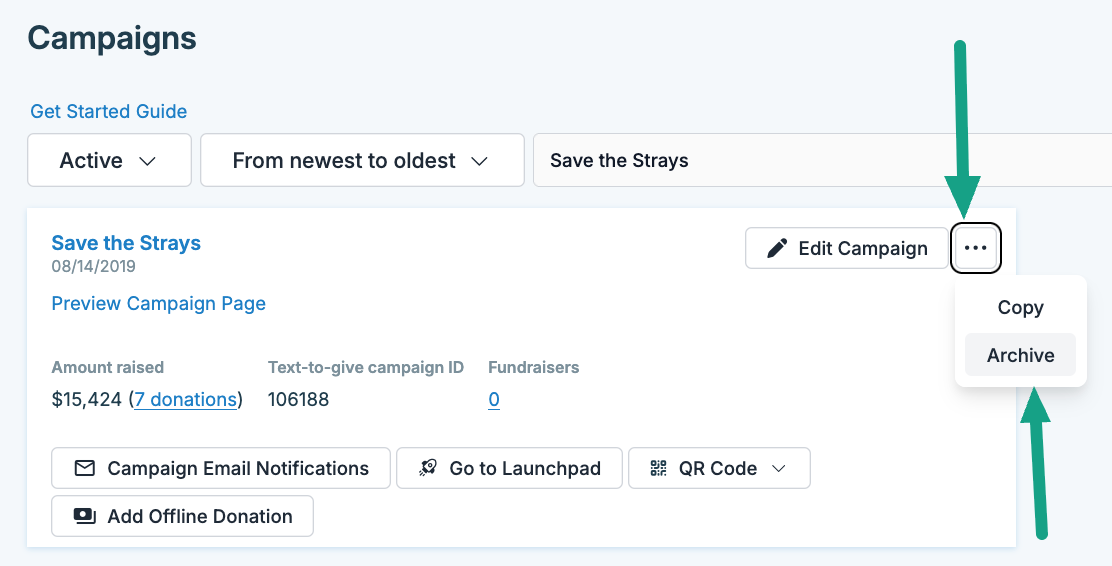Expand the QR Code dropdown chevron
The height and width of the screenshot is (566, 1112).
pos(780,468)
